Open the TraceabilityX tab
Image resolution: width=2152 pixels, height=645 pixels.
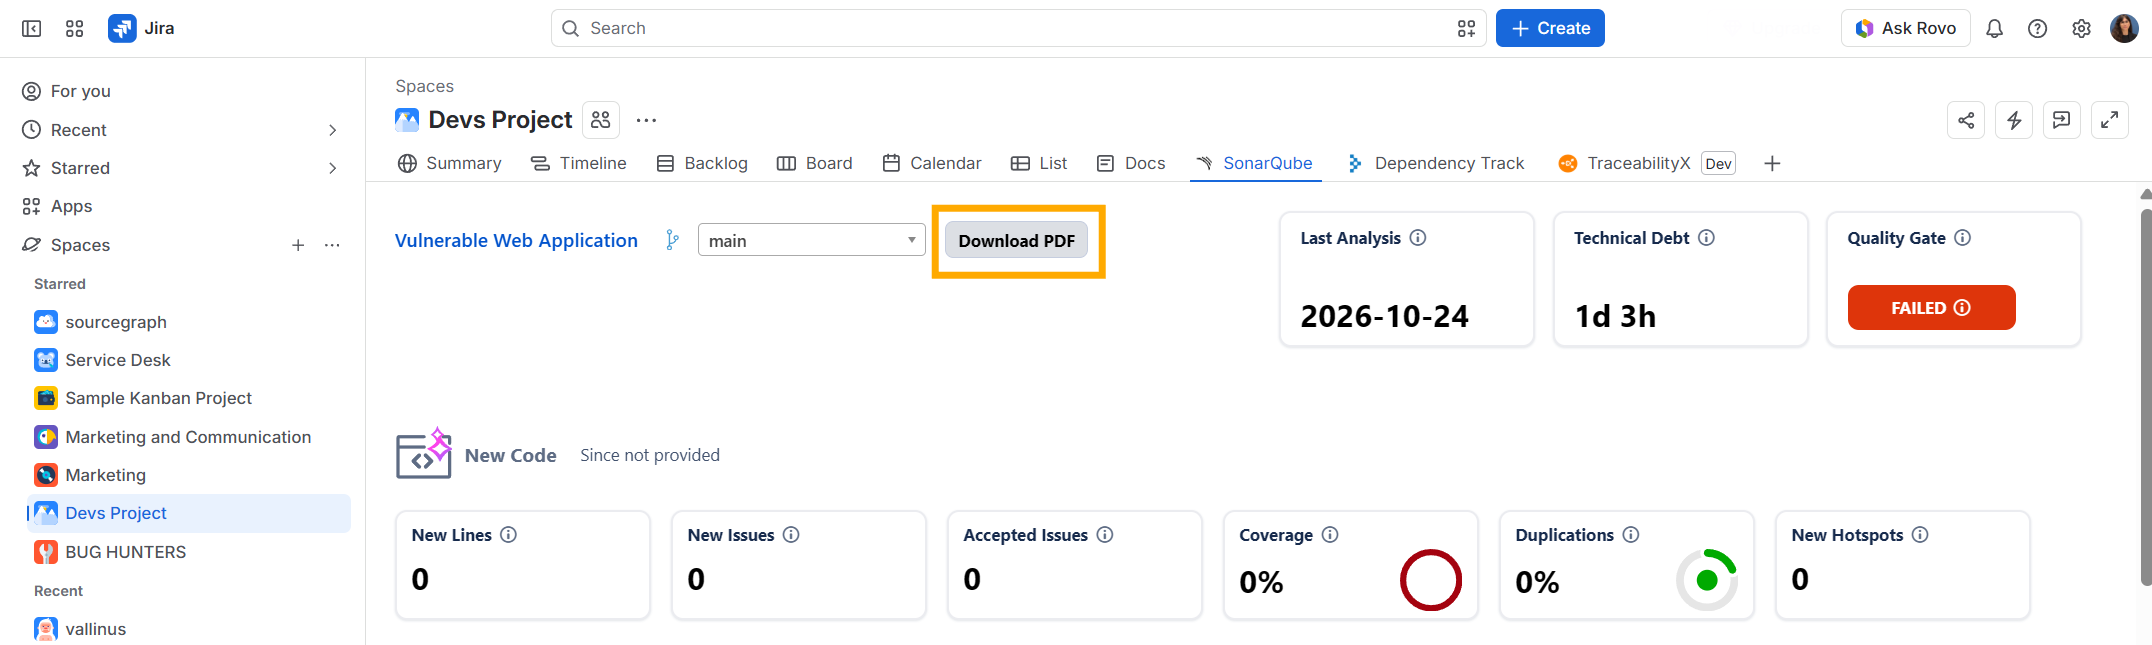coord(1646,163)
